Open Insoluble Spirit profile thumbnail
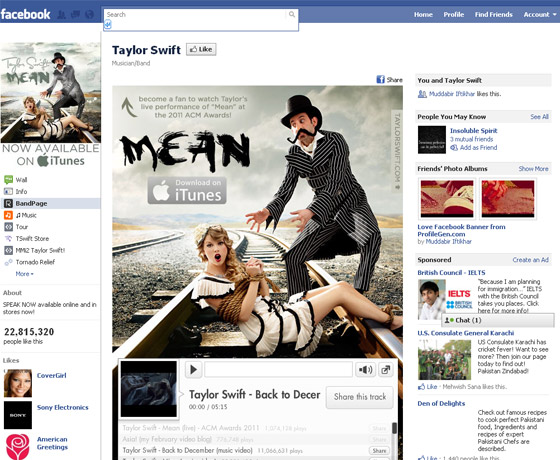This screenshot has width=560, height=460. pos(432,140)
